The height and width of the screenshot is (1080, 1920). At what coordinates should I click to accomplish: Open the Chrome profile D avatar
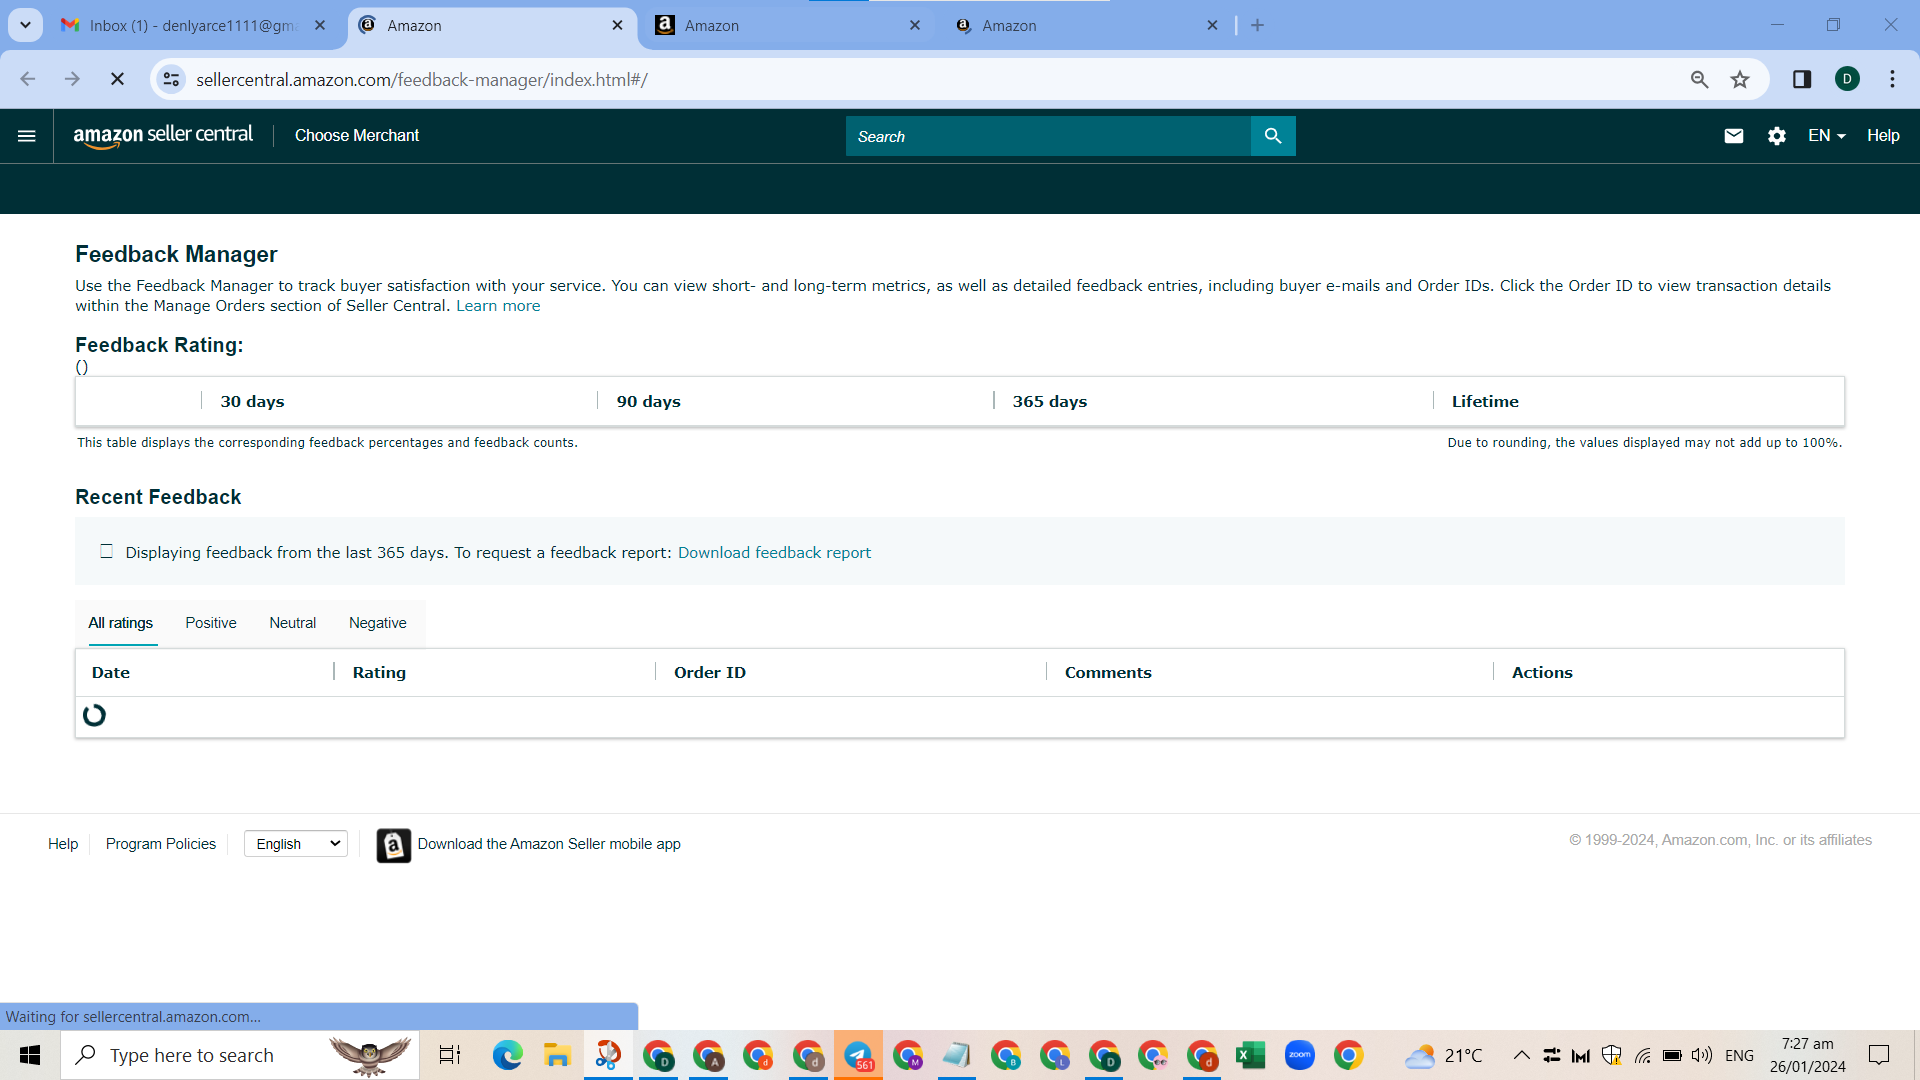tap(1847, 79)
